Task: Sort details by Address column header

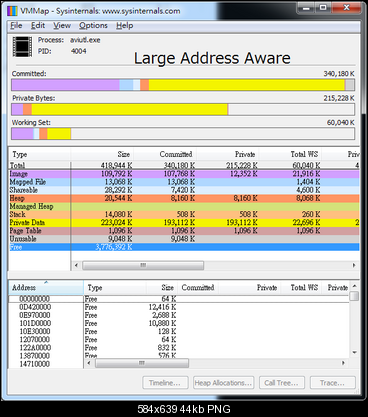Action: 46,287
